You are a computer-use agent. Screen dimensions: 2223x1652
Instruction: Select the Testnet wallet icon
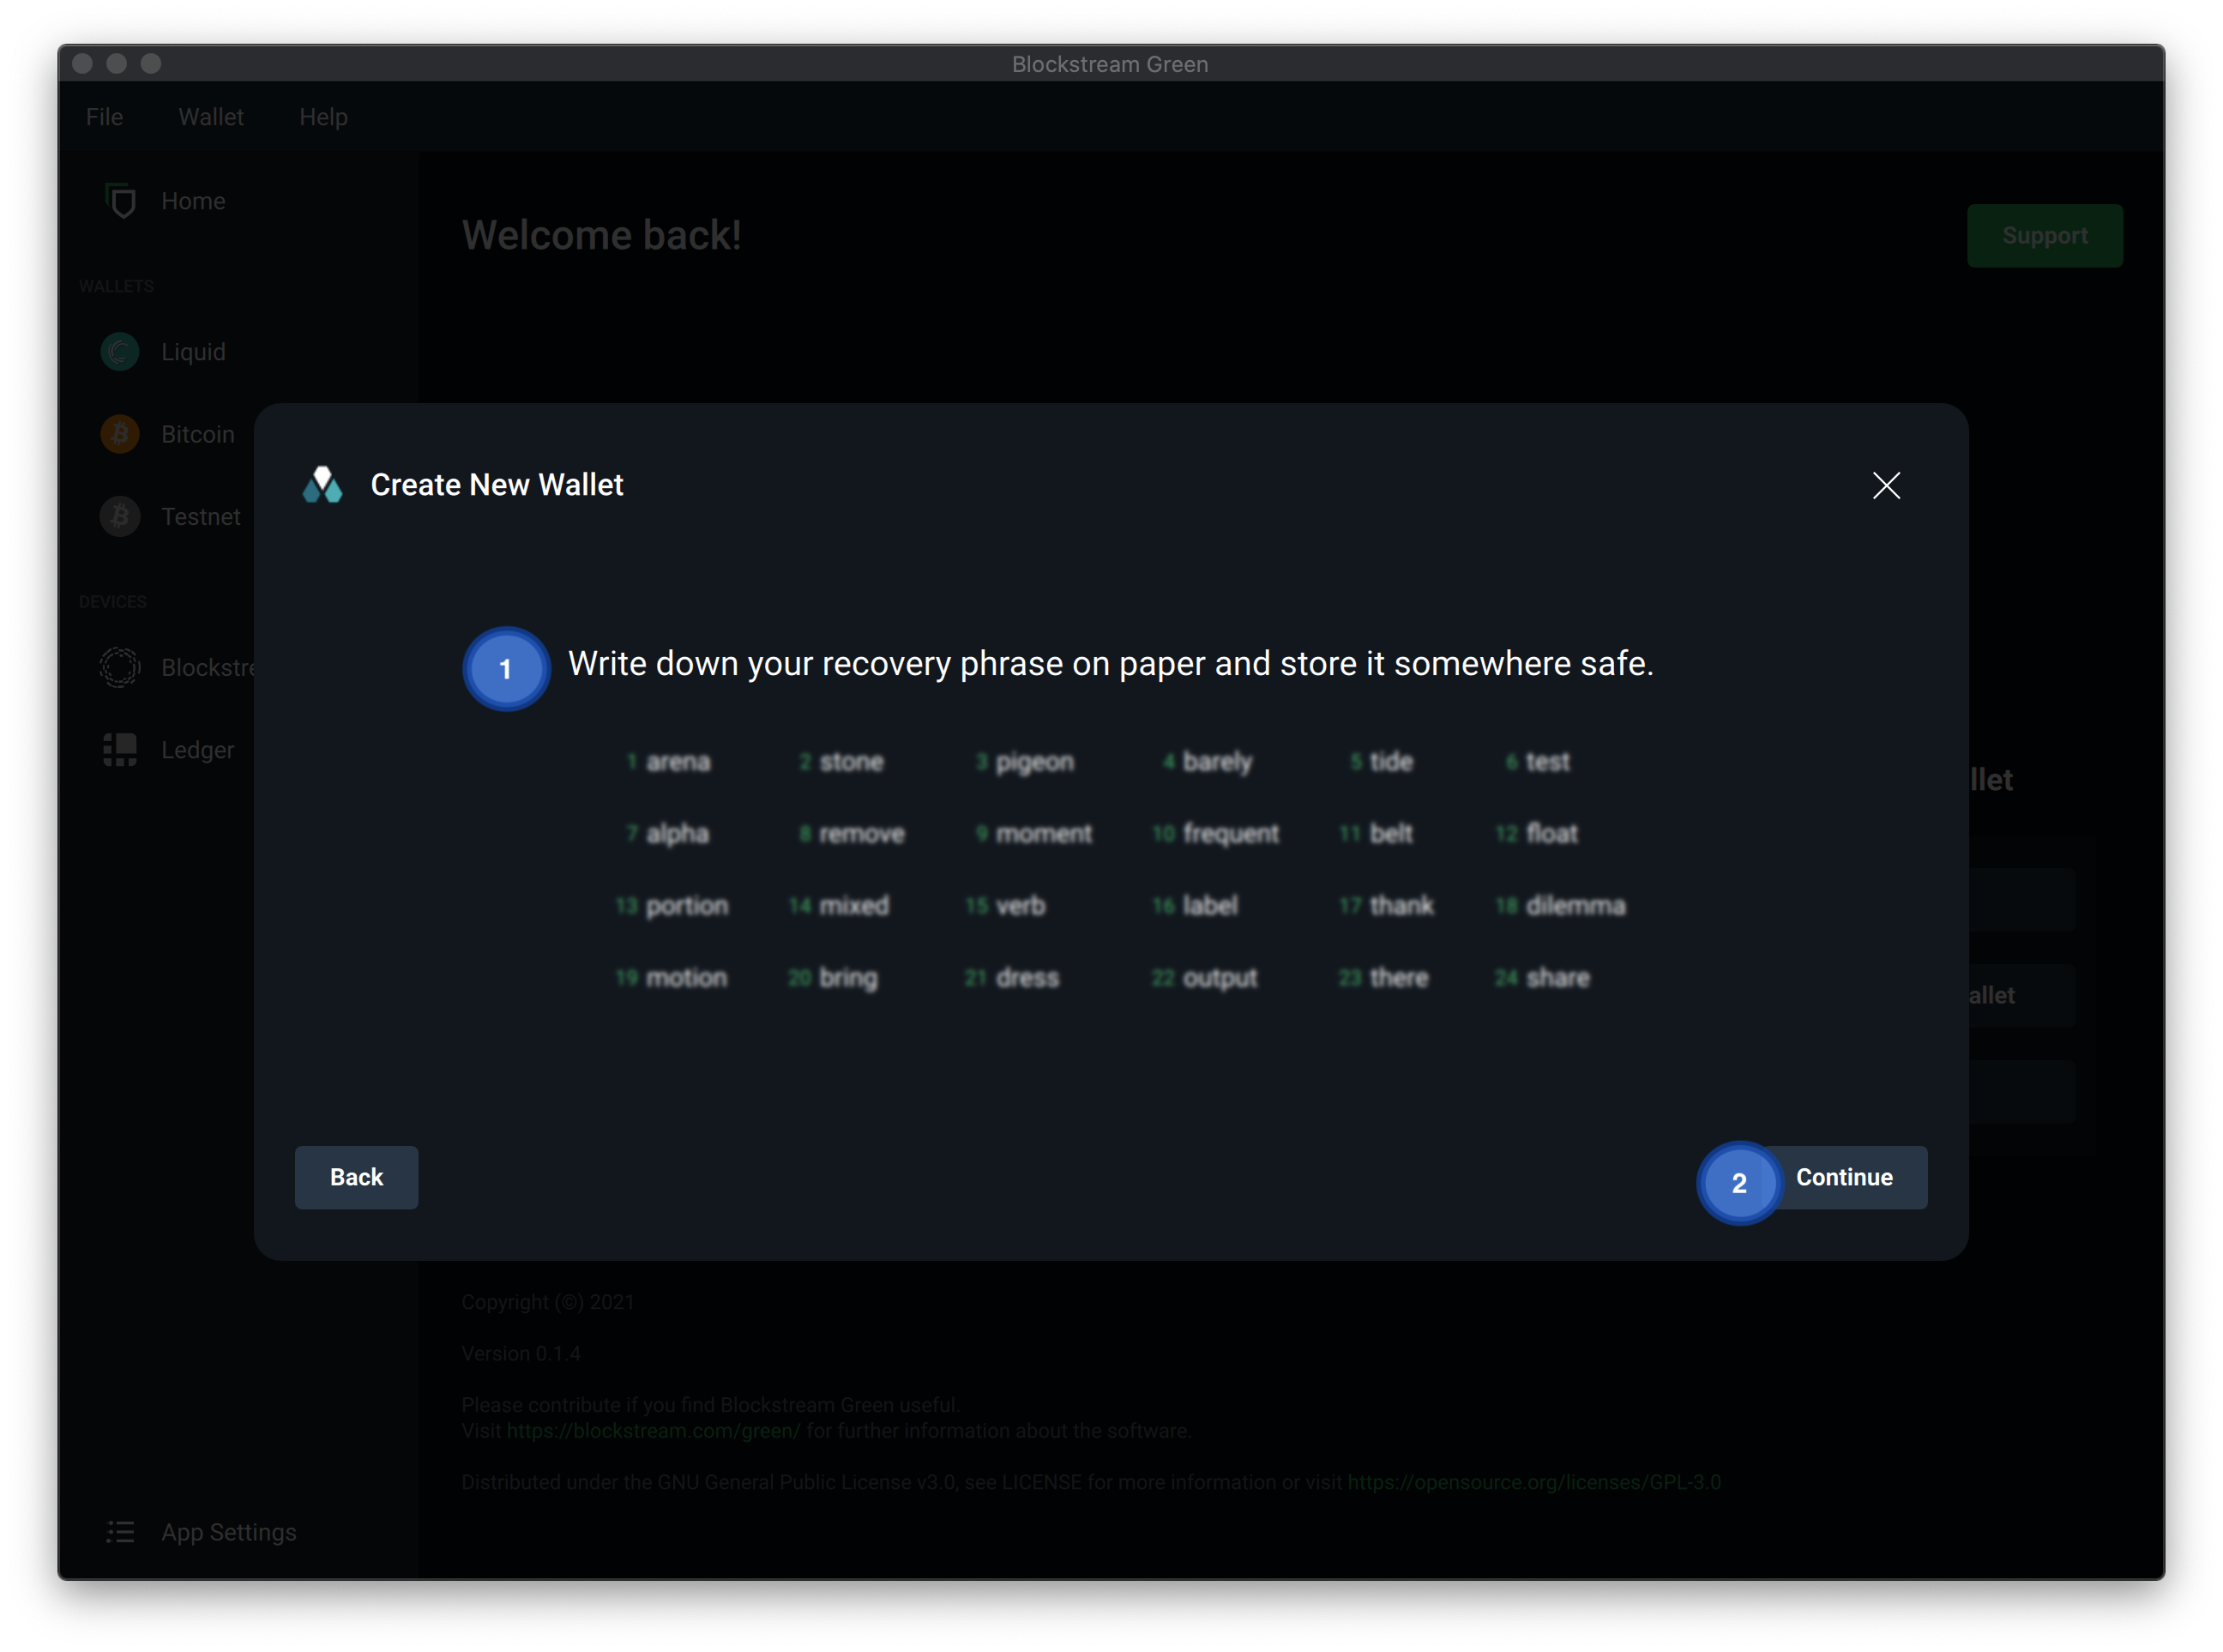coord(120,516)
